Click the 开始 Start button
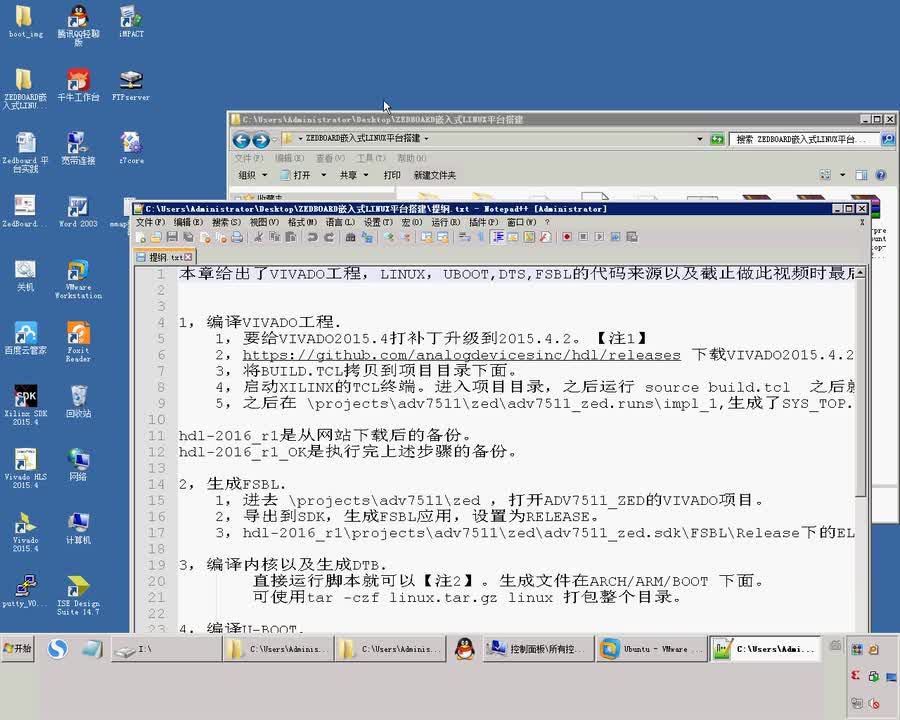Viewport: 900px width, 720px height. (18, 648)
